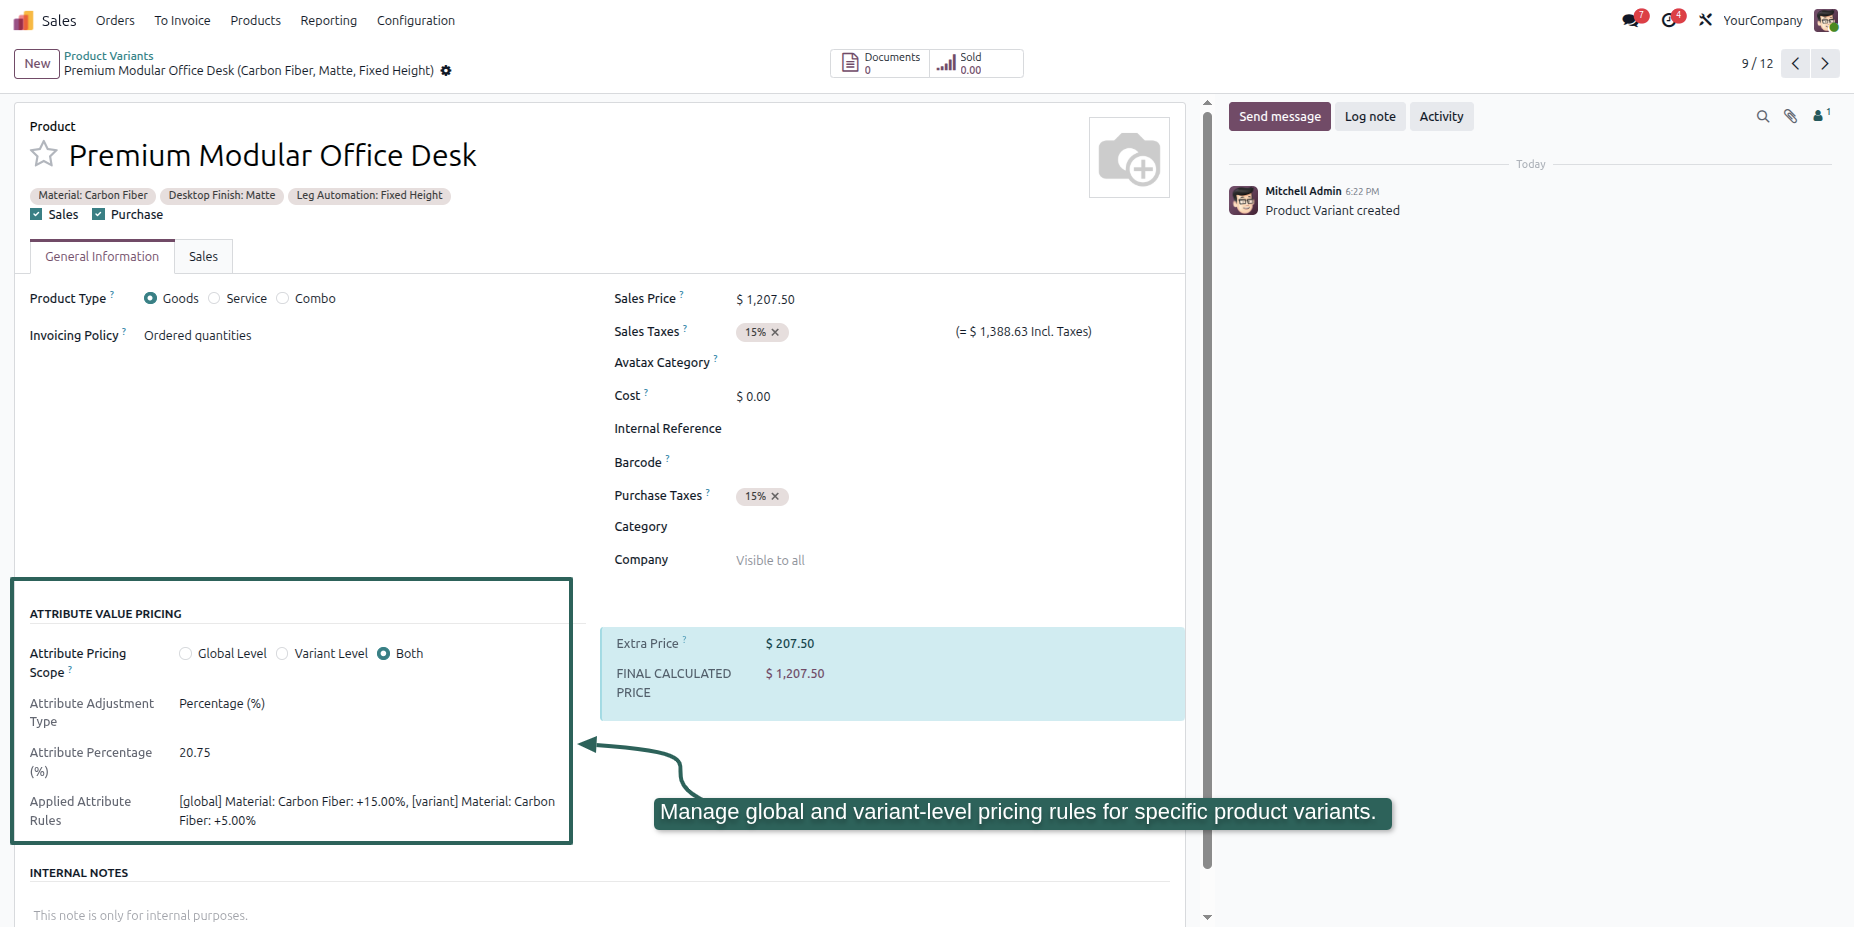Show followers person icon
The height and width of the screenshot is (927, 1854).
[1821, 116]
